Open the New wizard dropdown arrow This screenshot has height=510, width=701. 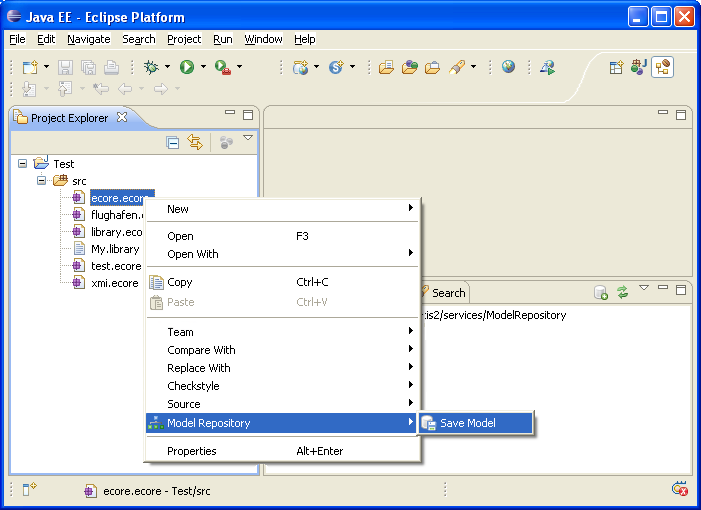click(46, 67)
